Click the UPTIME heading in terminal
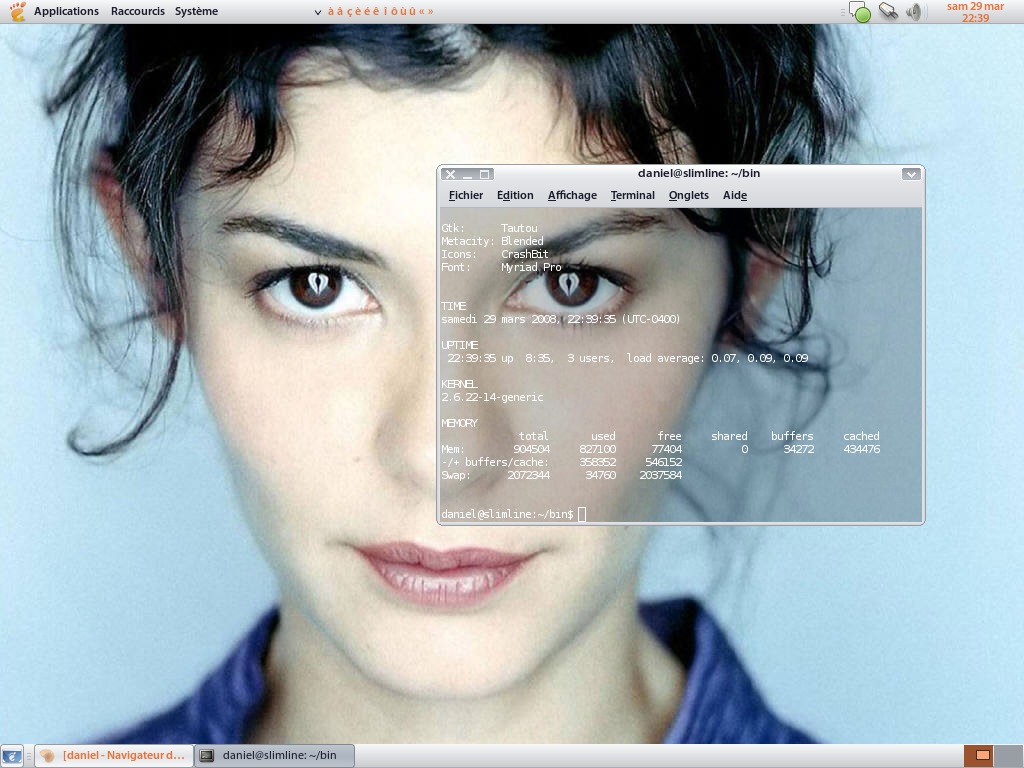The width and height of the screenshot is (1024, 768). point(460,345)
